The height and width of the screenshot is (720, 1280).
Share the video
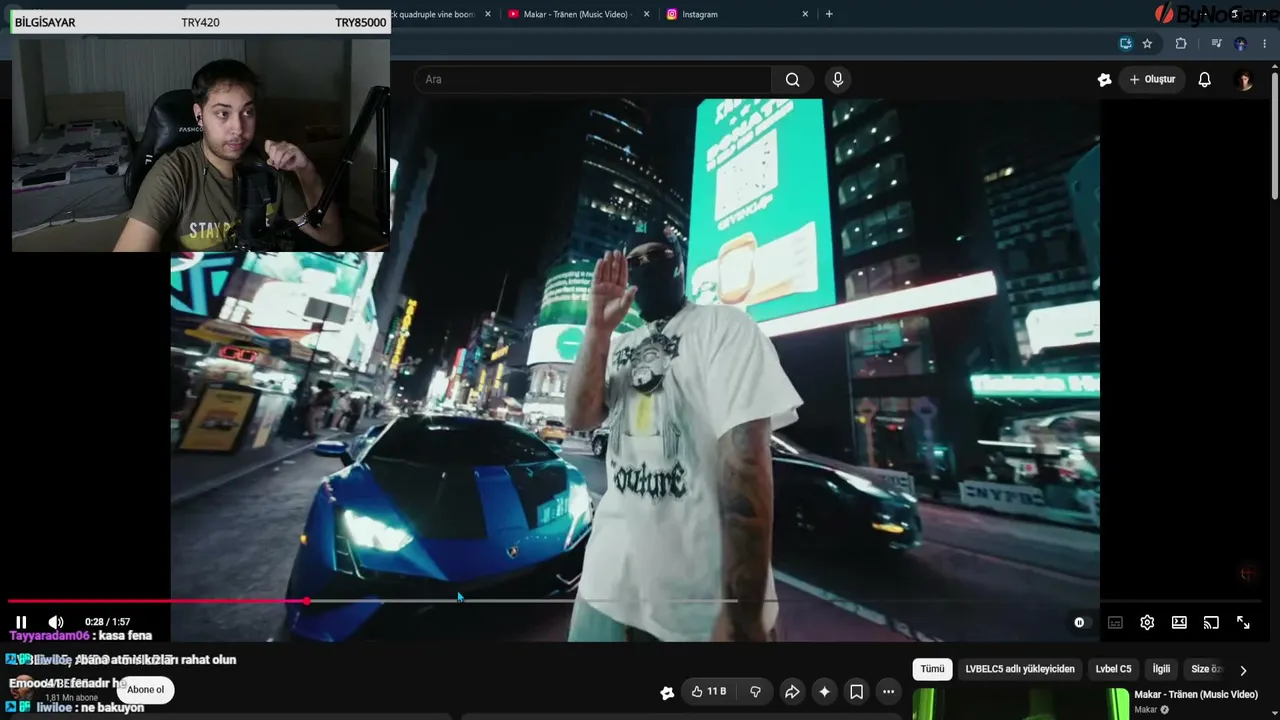[x=792, y=691]
